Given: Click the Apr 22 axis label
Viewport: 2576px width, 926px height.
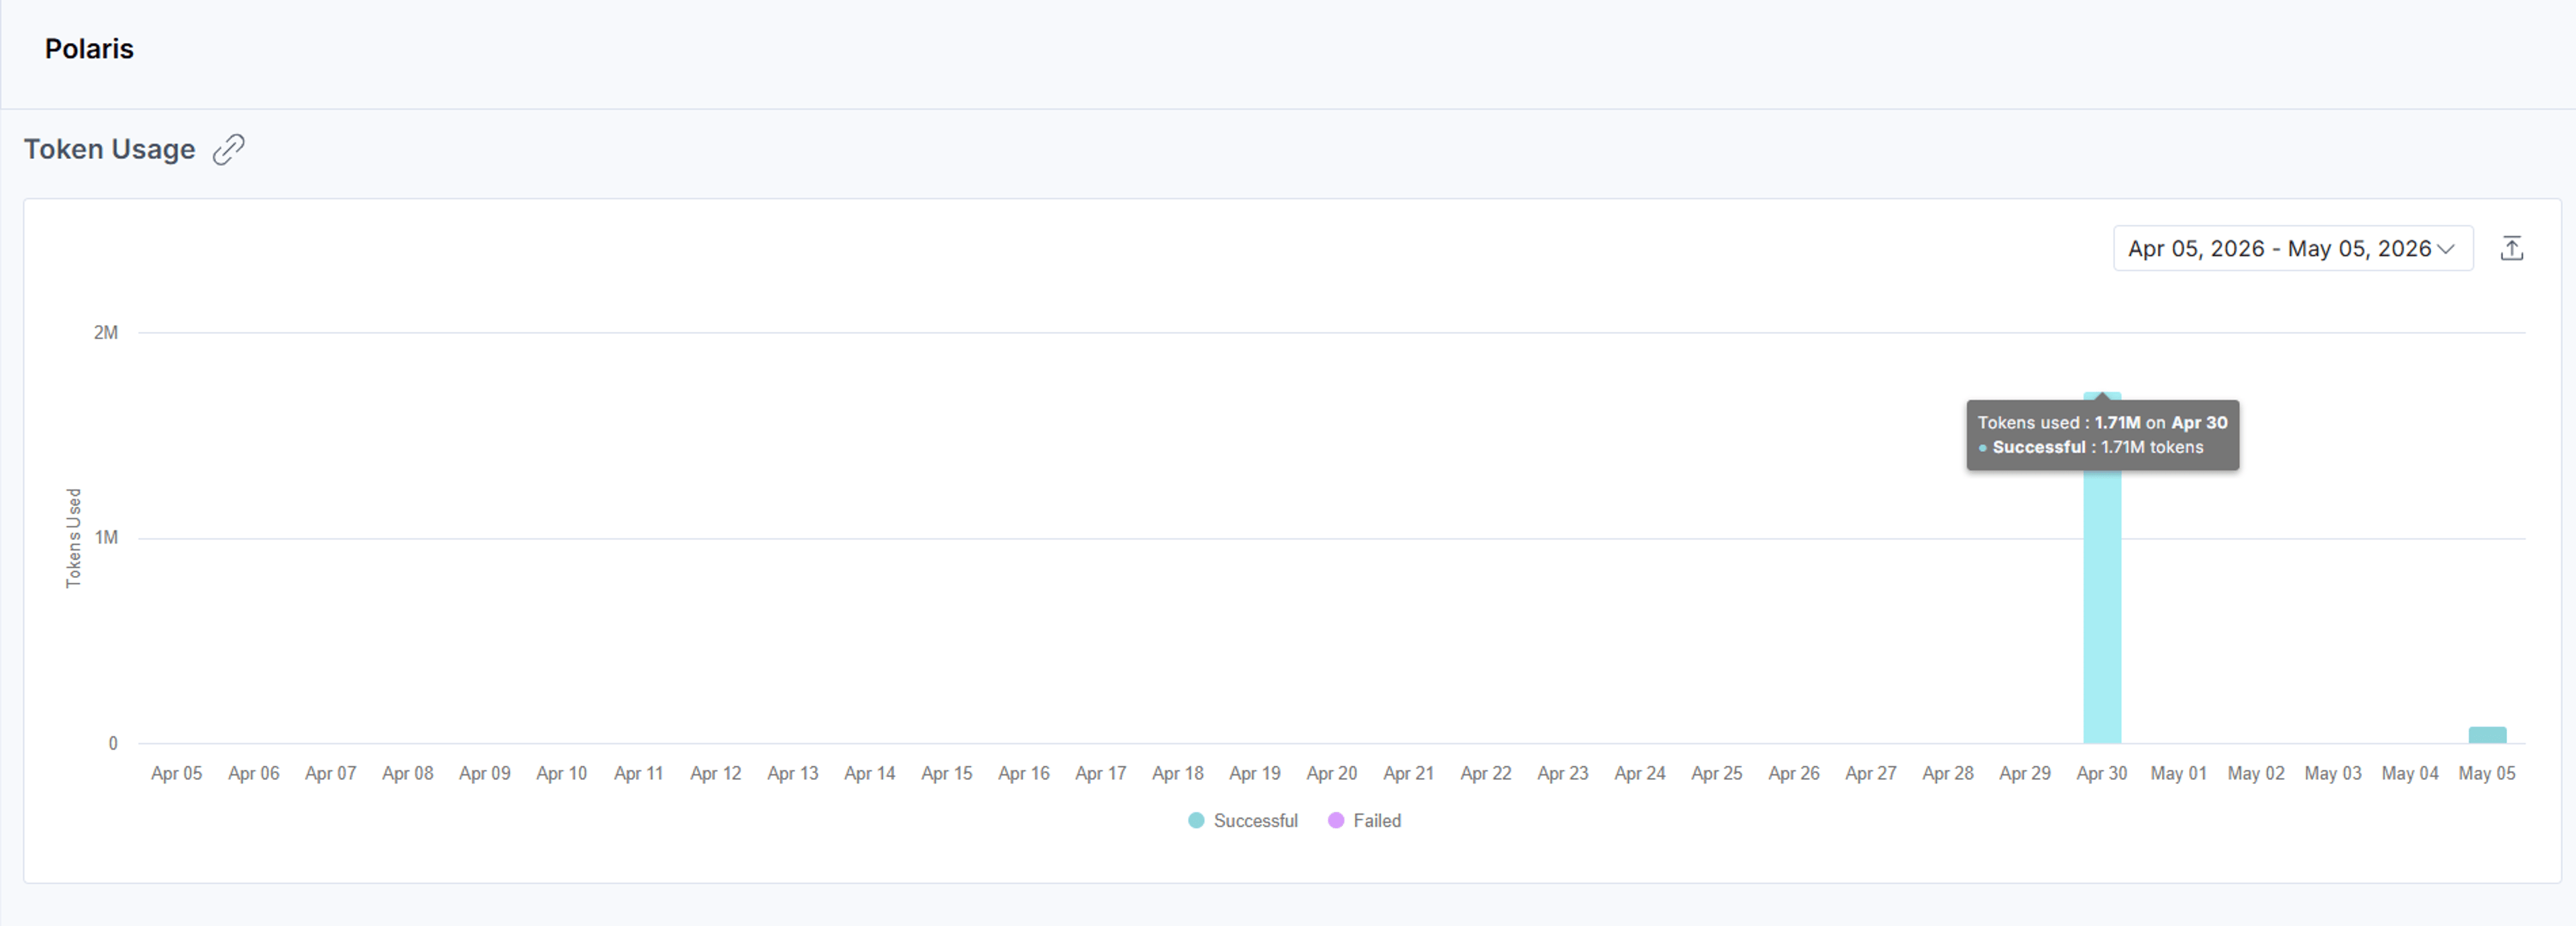Looking at the screenshot, I should point(1485,773).
